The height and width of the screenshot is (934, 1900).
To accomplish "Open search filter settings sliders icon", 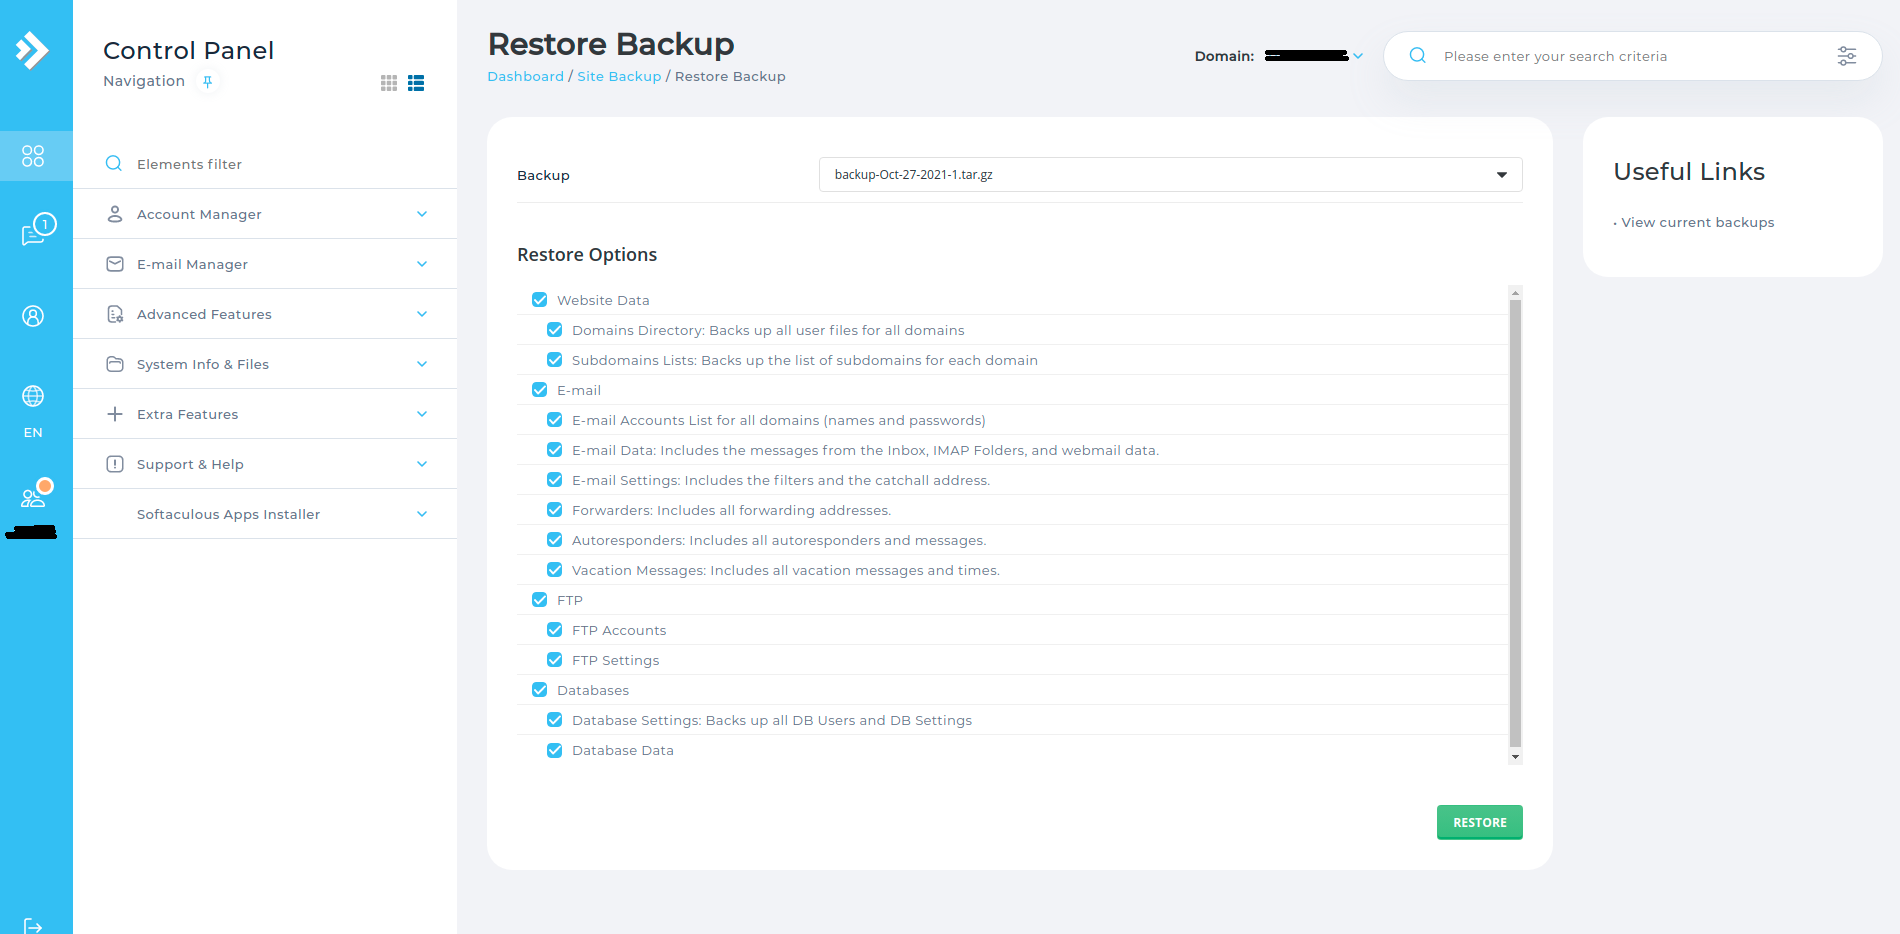I will pos(1846,56).
